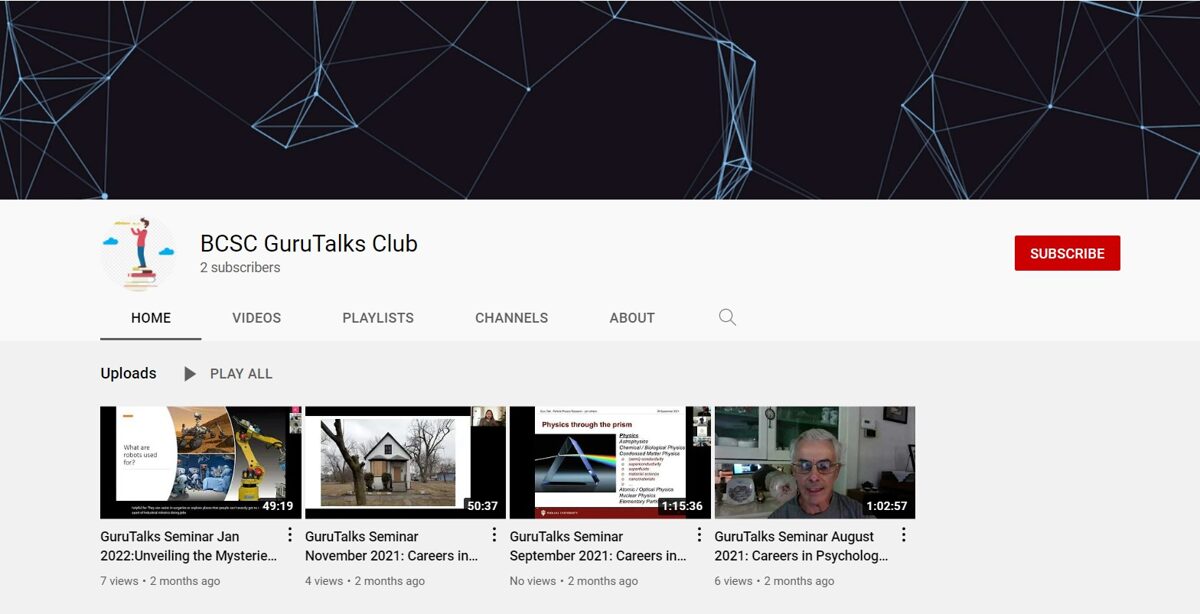The width and height of the screenshot is (1200, 614).
Task: Click the BCSC GuruTalks Club channel name
Action: pyautogui.click(x=309, y=243)
